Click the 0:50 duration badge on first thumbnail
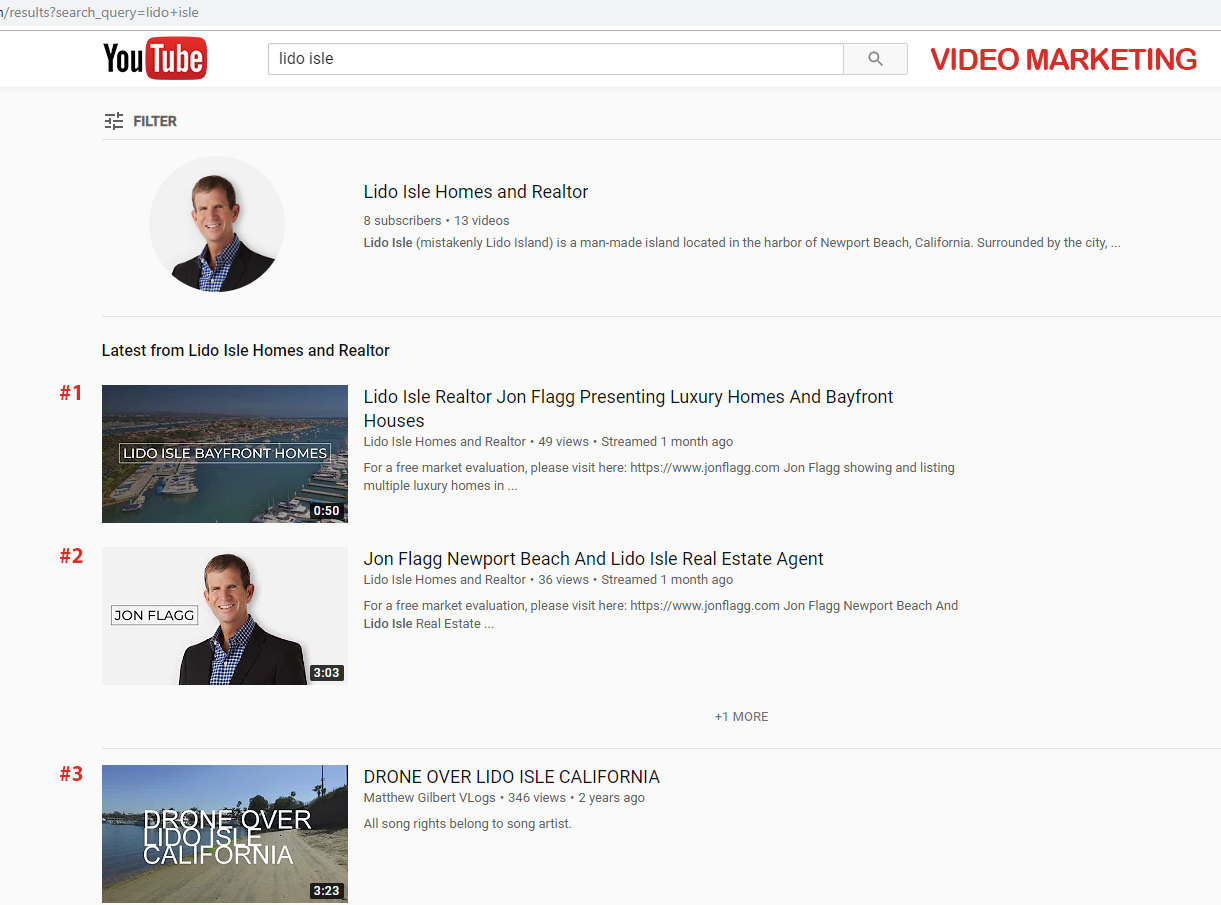 [326, 511]
